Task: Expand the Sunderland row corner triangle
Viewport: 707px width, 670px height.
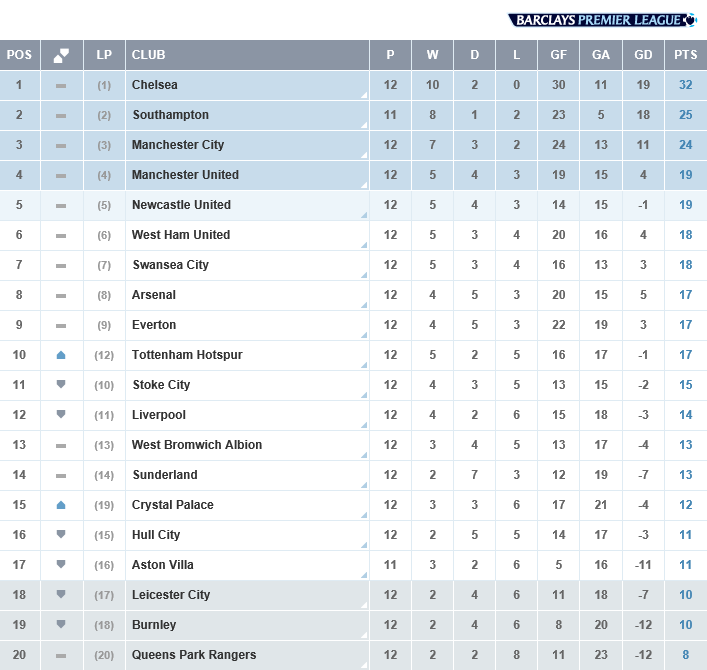Action: point(364,485)
